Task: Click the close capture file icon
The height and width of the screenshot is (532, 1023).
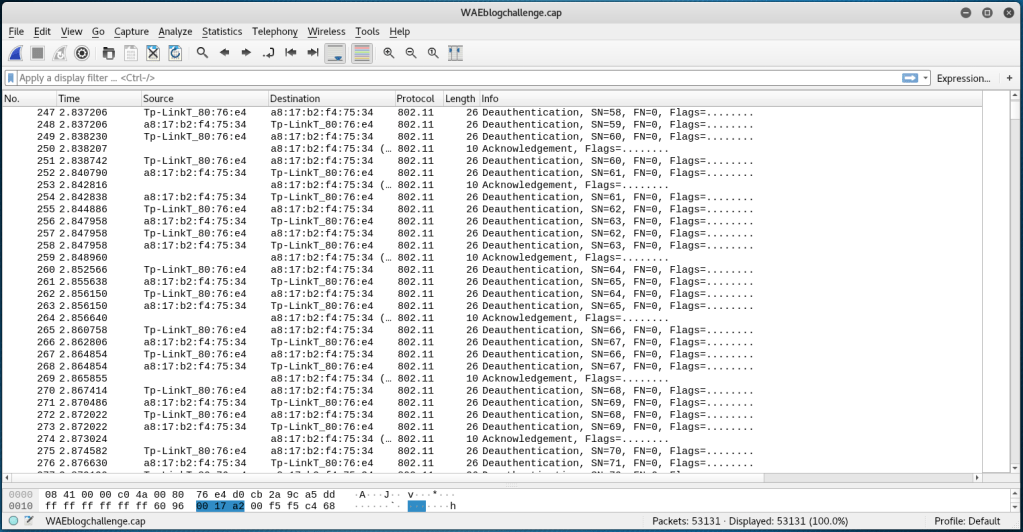Action: point(153,52)
